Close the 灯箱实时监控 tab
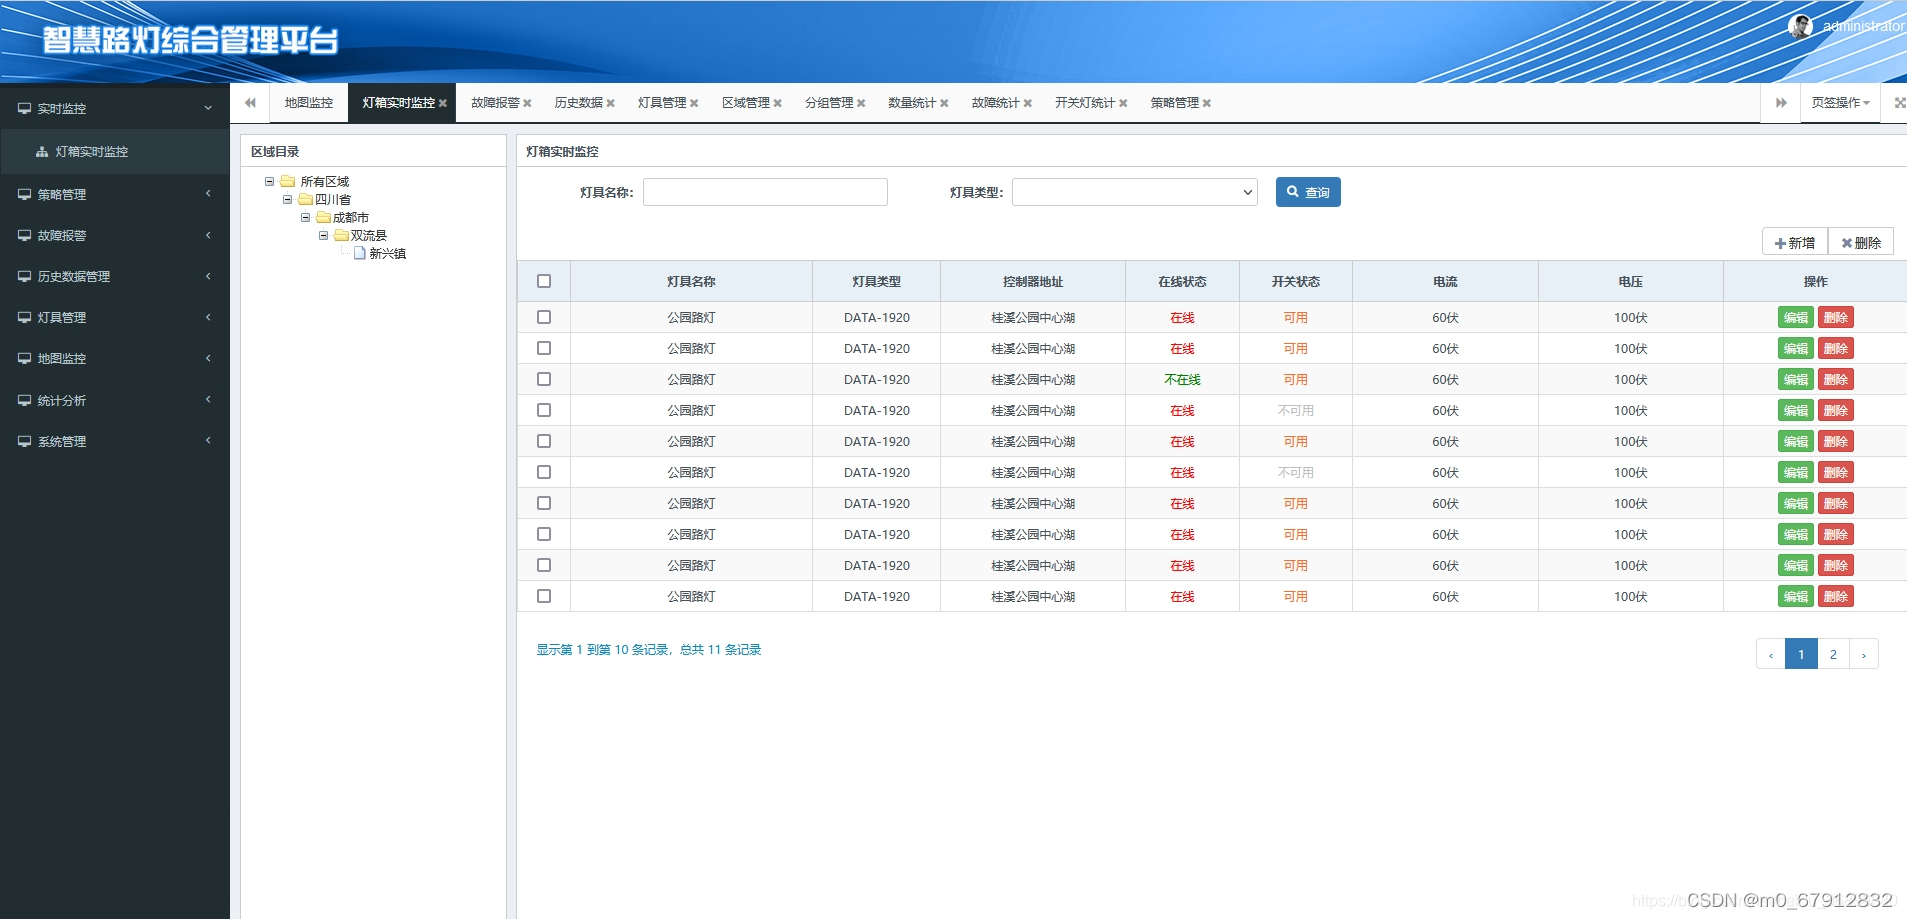This screenshot has width=1907, height=919. [442, 103]
